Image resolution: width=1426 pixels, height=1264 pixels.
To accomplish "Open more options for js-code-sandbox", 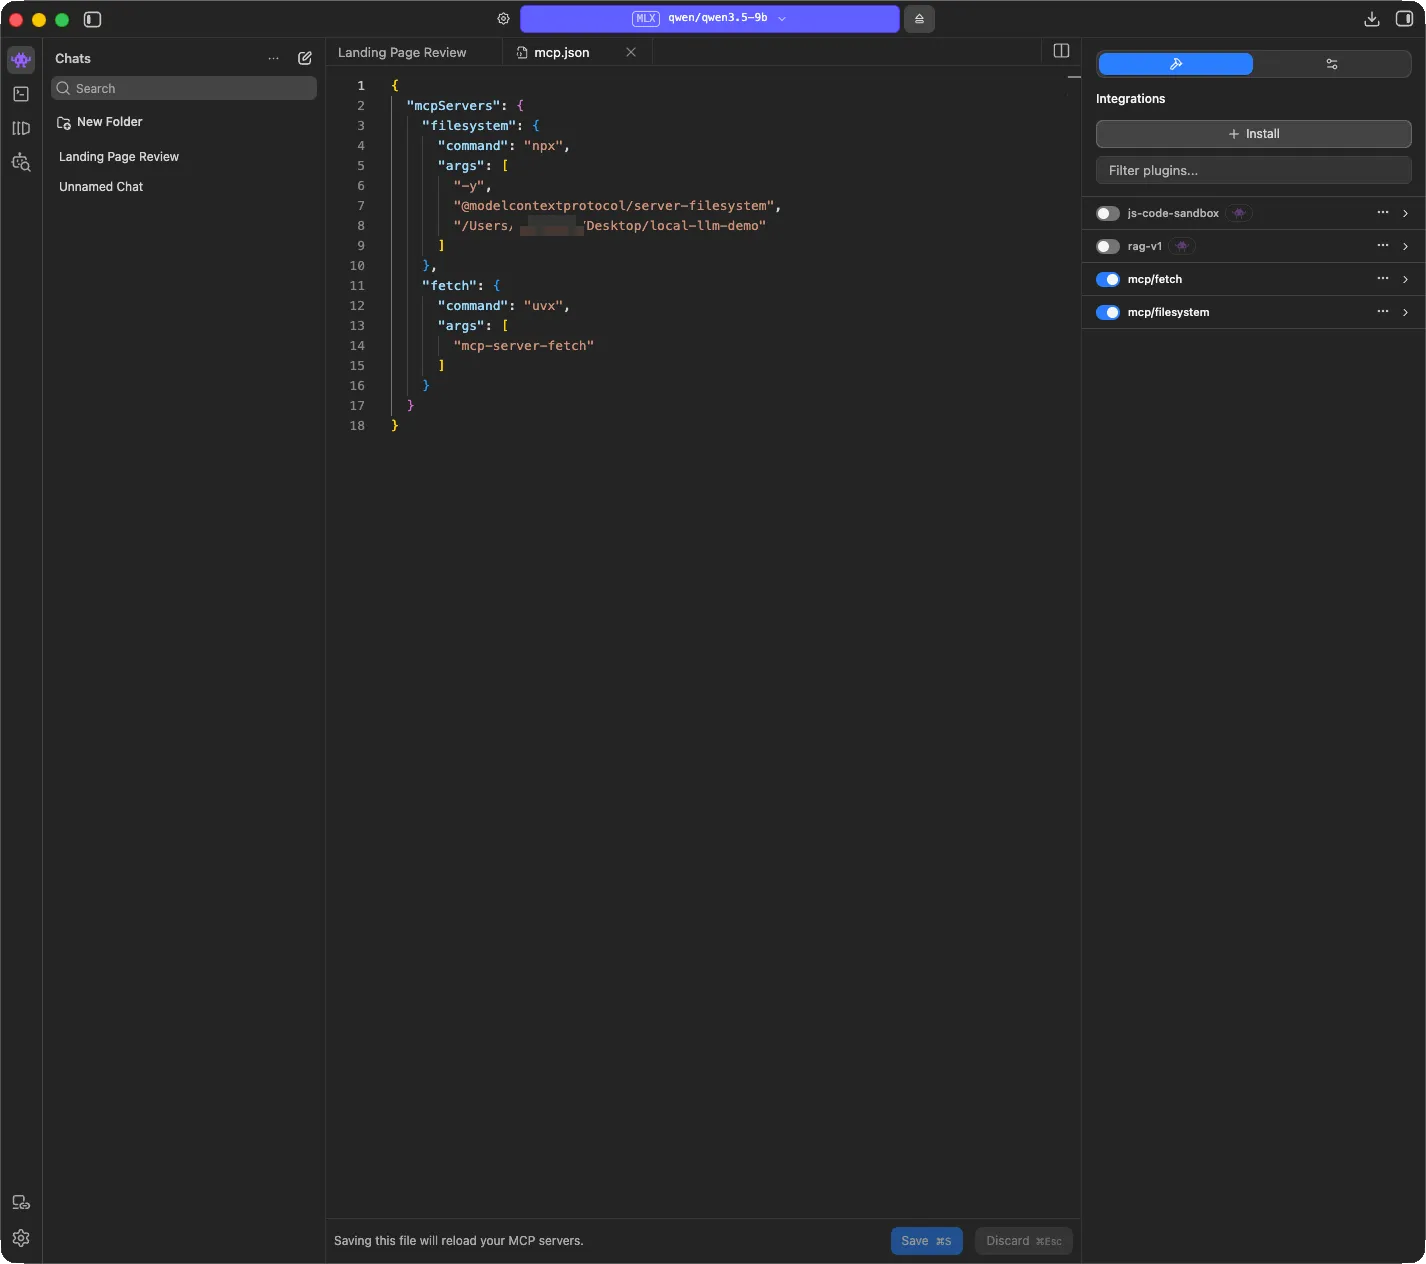I will coord(1383,213).
